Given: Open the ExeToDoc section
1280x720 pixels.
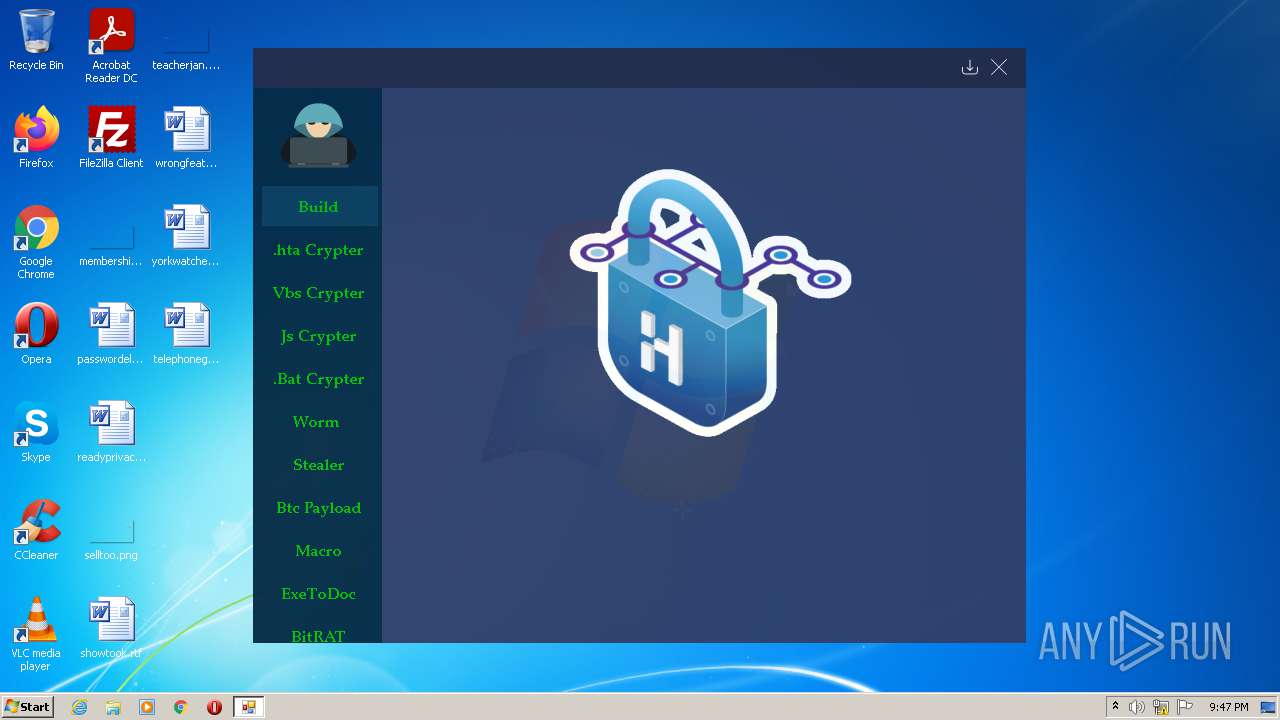Looking at the screenshot, I should pyautogui.click(x=319, y=594).
